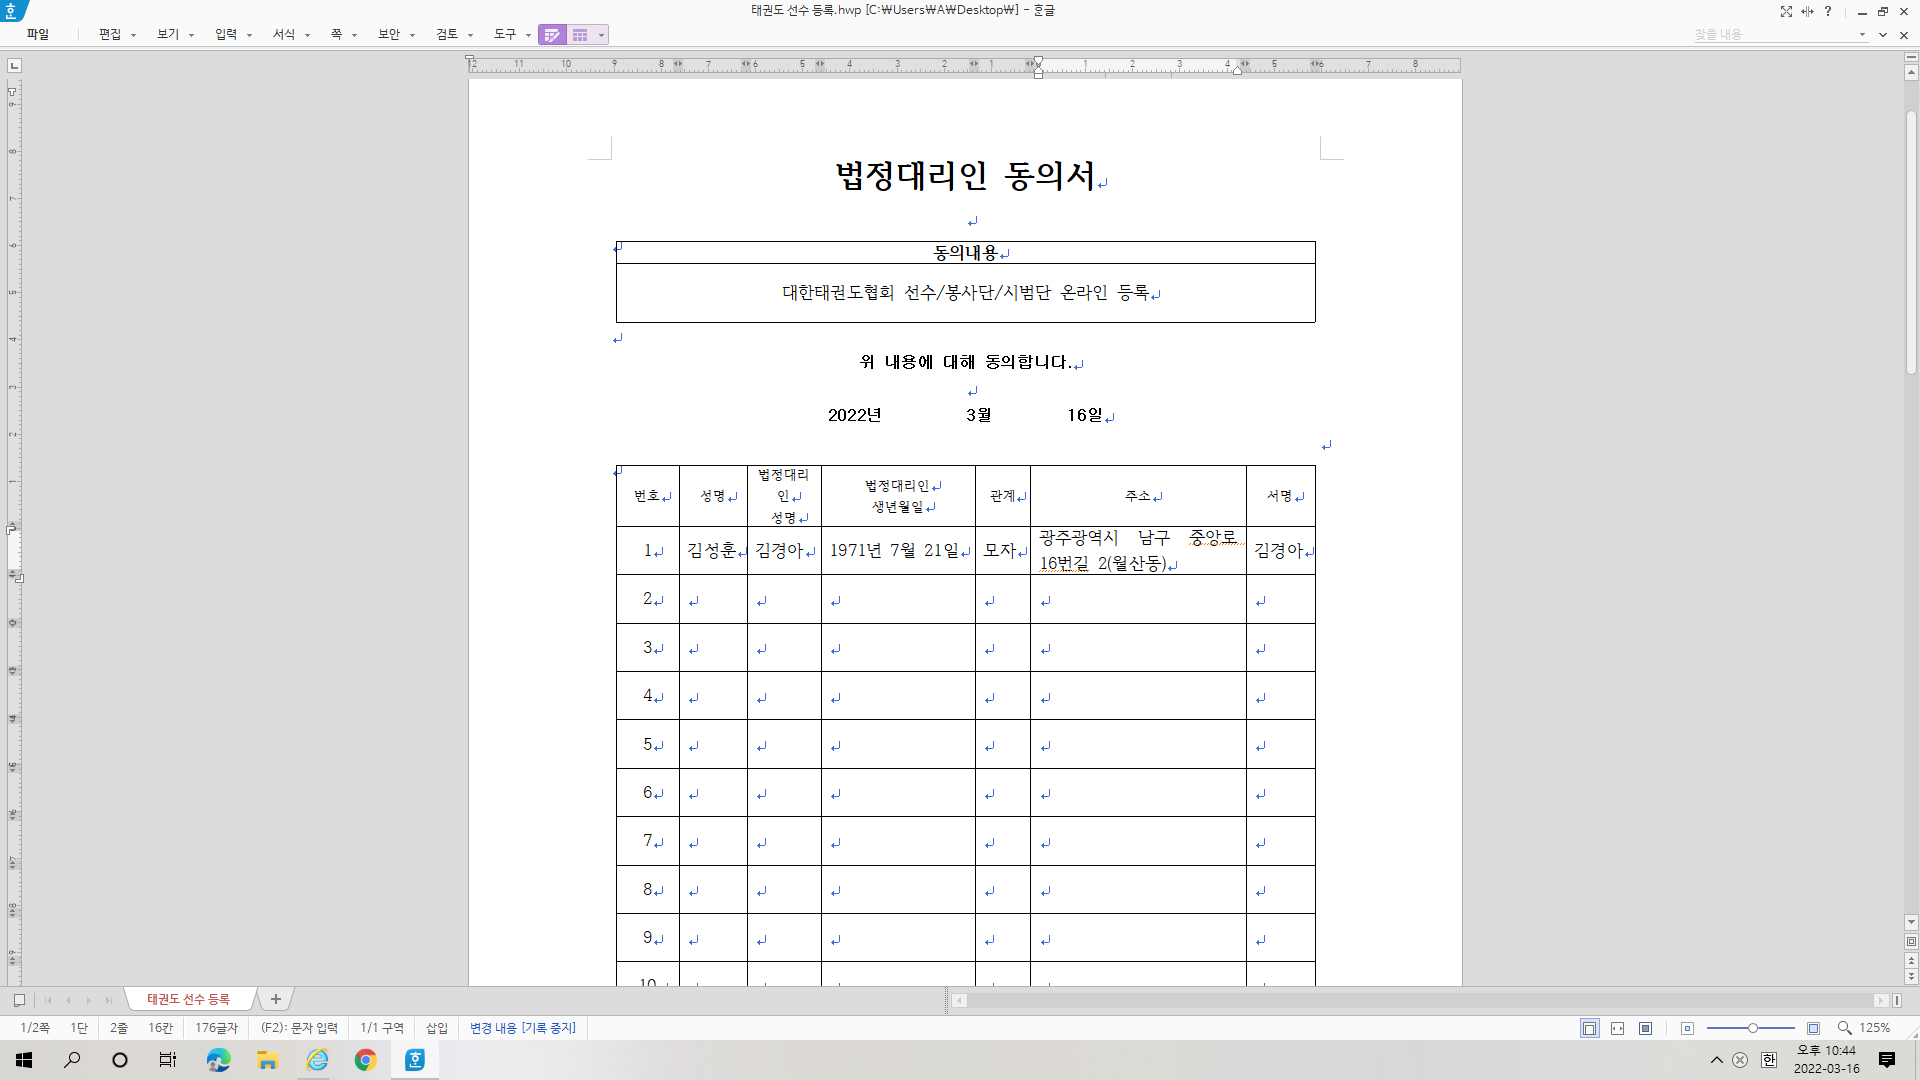Click the horizontal scrollbar left arrow
Image resolution: width=1920 pixels, height=1080 pixels.
959,1000
